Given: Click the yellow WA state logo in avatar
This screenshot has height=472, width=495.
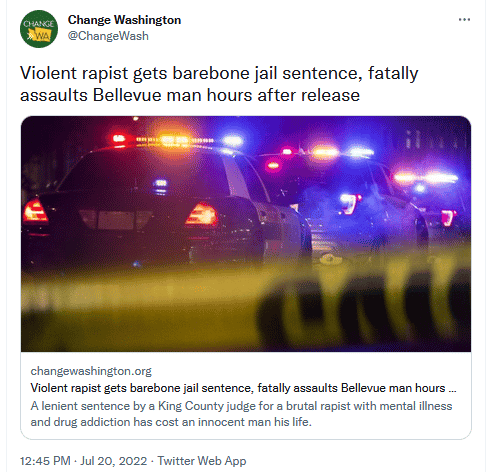Looking at the screenshot, I should click(x=39, y=35).
